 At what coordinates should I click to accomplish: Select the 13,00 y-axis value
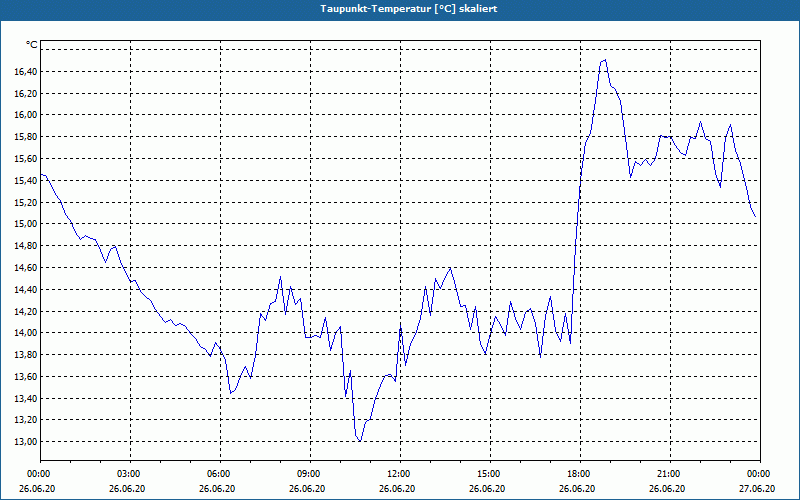tap(26, 441)
